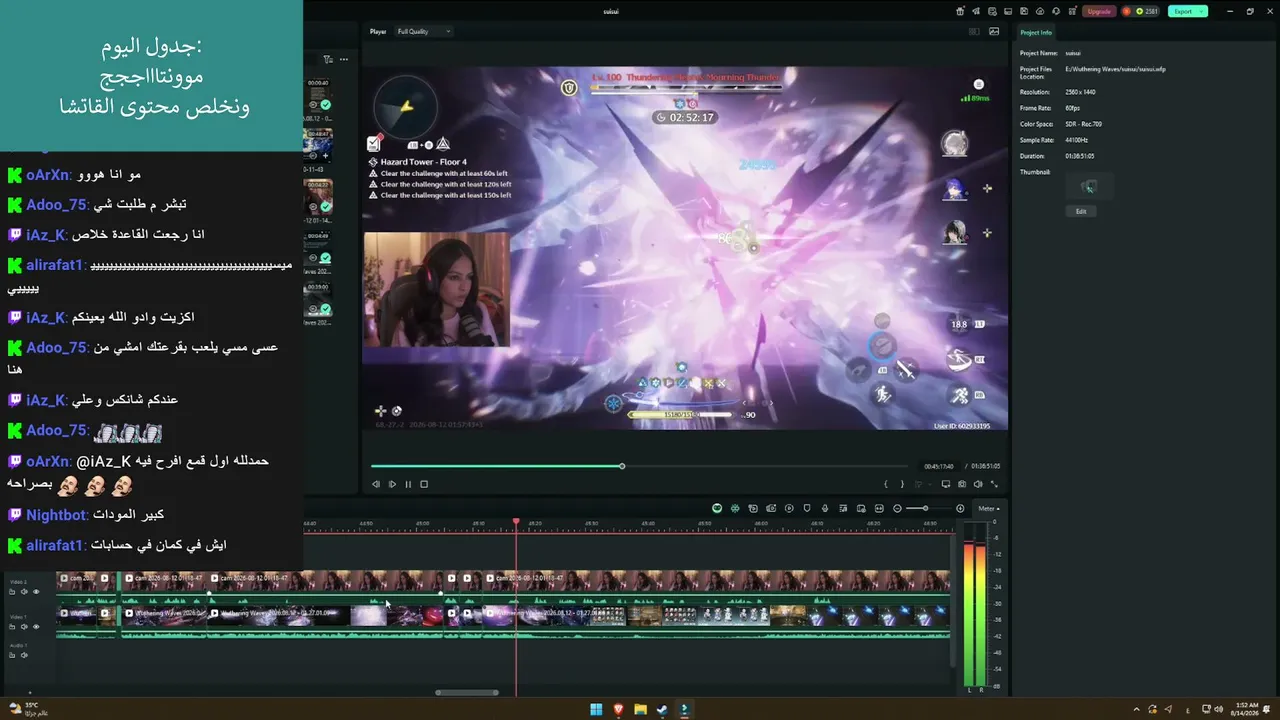Image resolution: width=1280 pixels, height=720 pixels.
Task: Hide the Video 1 track with eye icon
Action: click(x=36, y=627)
